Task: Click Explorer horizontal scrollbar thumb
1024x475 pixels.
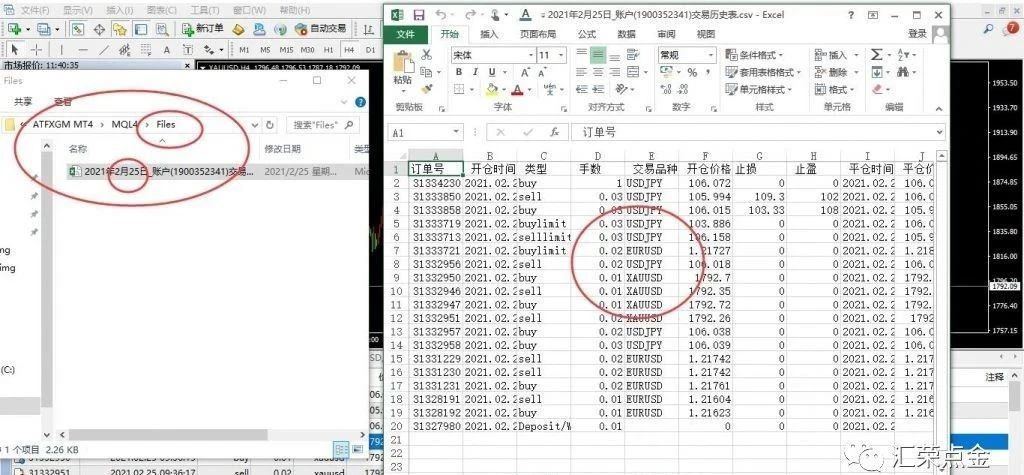Action: [168, 434]
